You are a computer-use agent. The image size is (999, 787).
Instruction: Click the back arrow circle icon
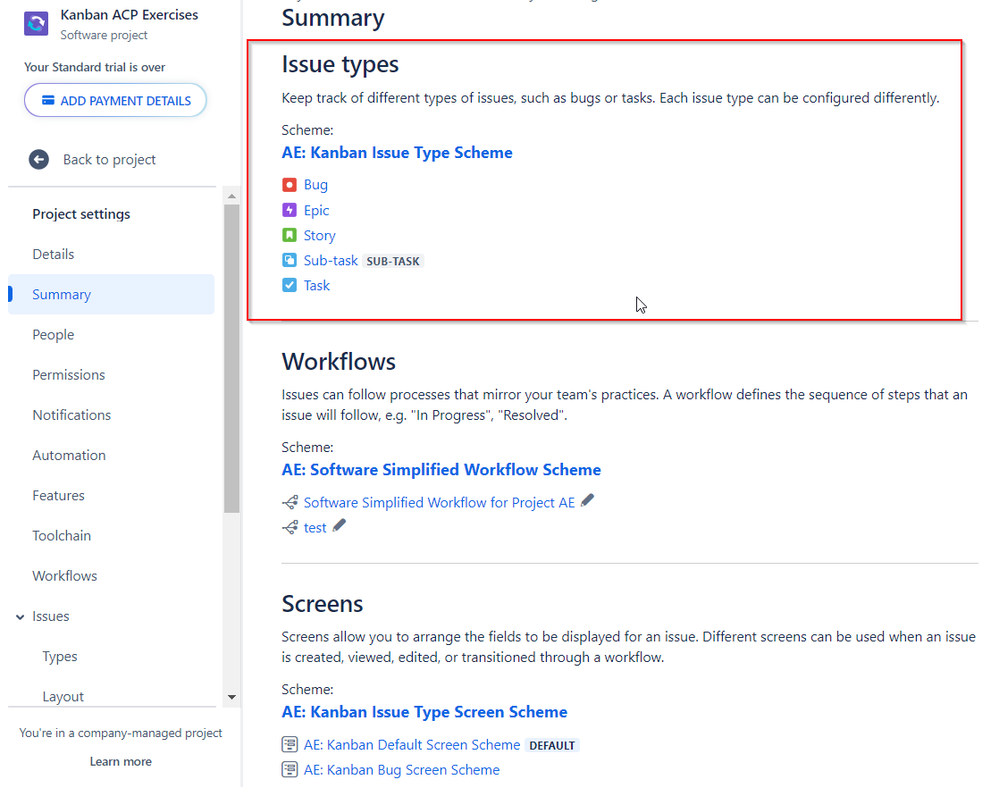(39, 159)
